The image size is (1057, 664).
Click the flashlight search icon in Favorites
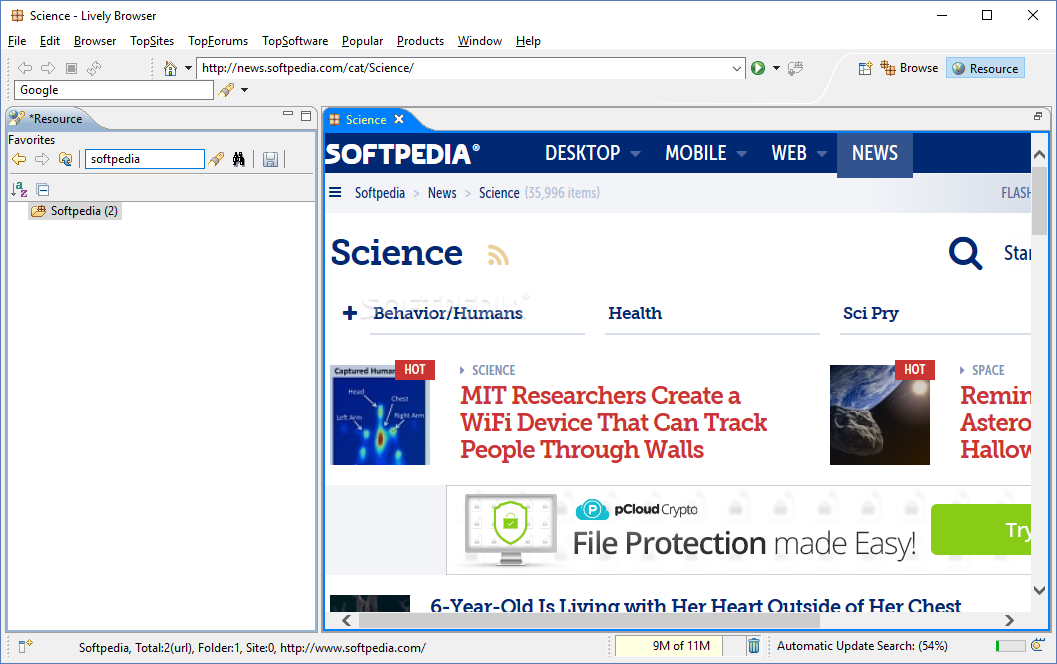point(216,159)
